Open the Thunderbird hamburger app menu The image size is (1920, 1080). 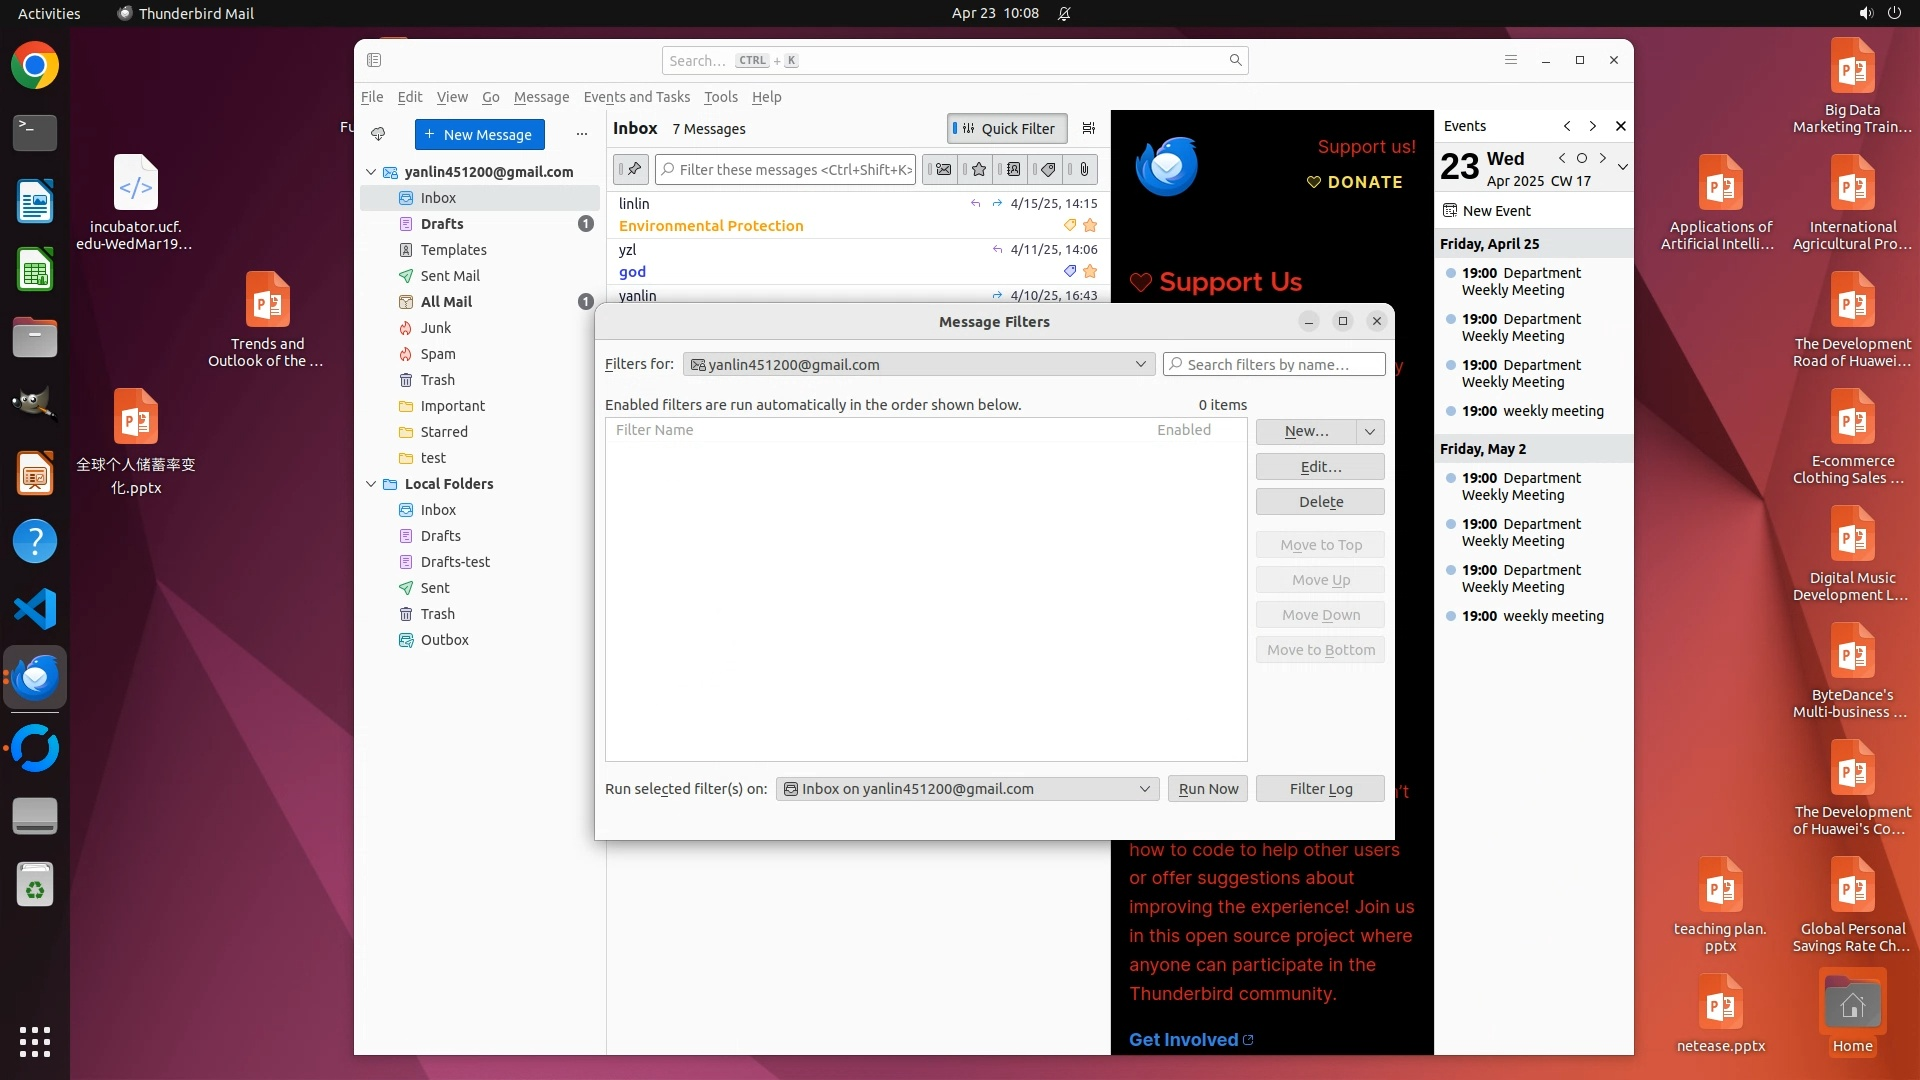[1511, 60]
